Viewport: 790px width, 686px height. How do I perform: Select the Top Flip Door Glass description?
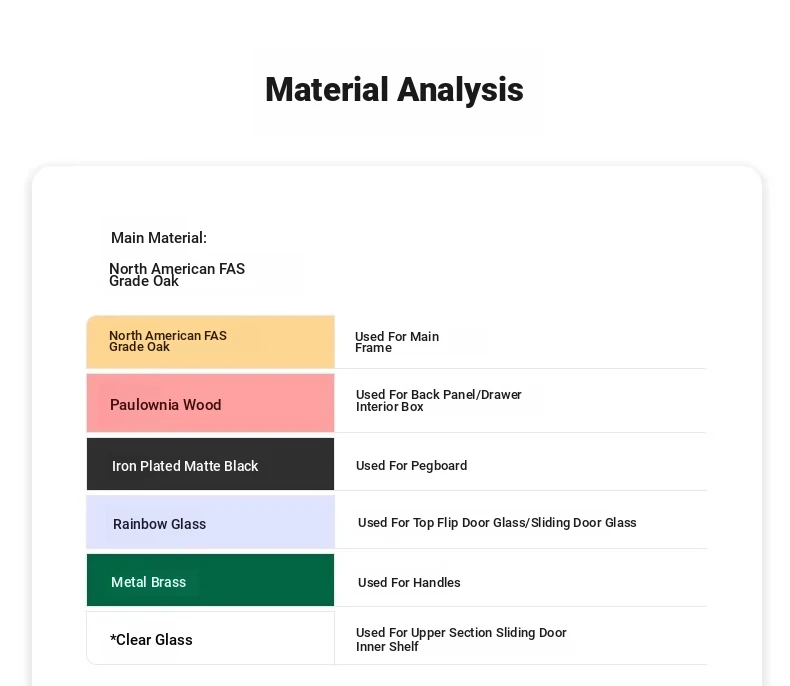(x=497, y=523)
